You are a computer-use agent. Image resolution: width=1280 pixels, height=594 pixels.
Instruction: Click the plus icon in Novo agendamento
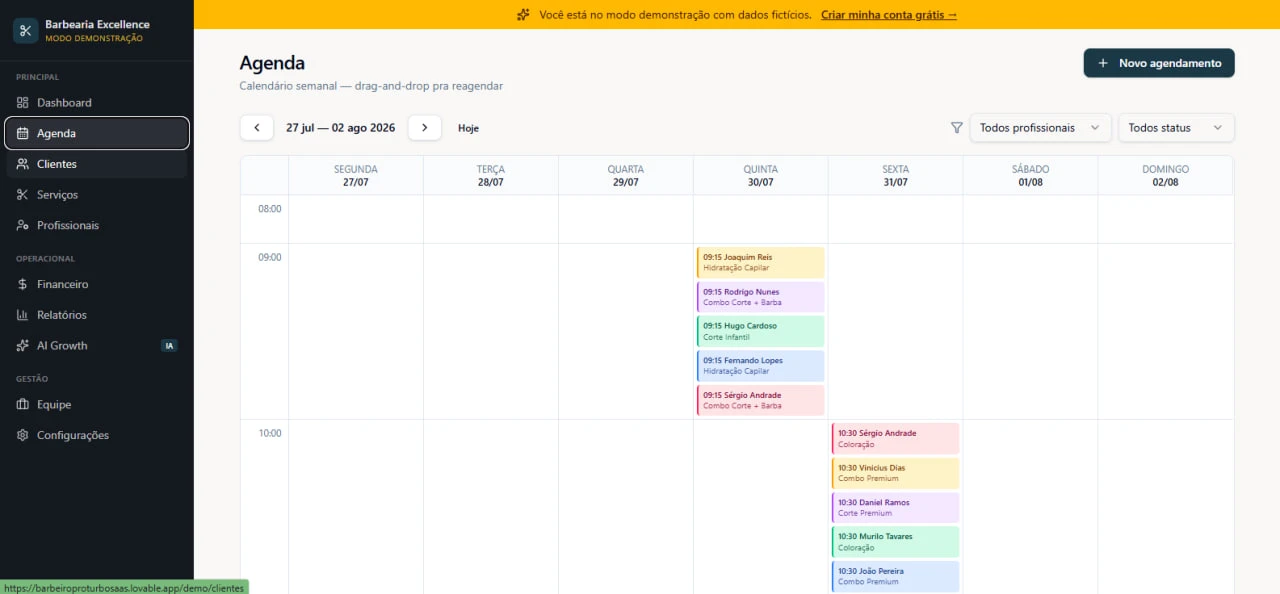coord(1103,63)
